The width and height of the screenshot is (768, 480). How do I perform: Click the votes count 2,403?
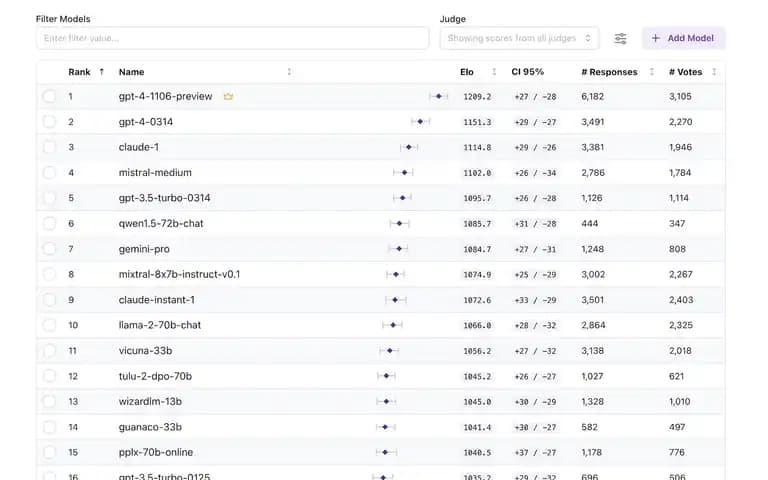[681, 300]
